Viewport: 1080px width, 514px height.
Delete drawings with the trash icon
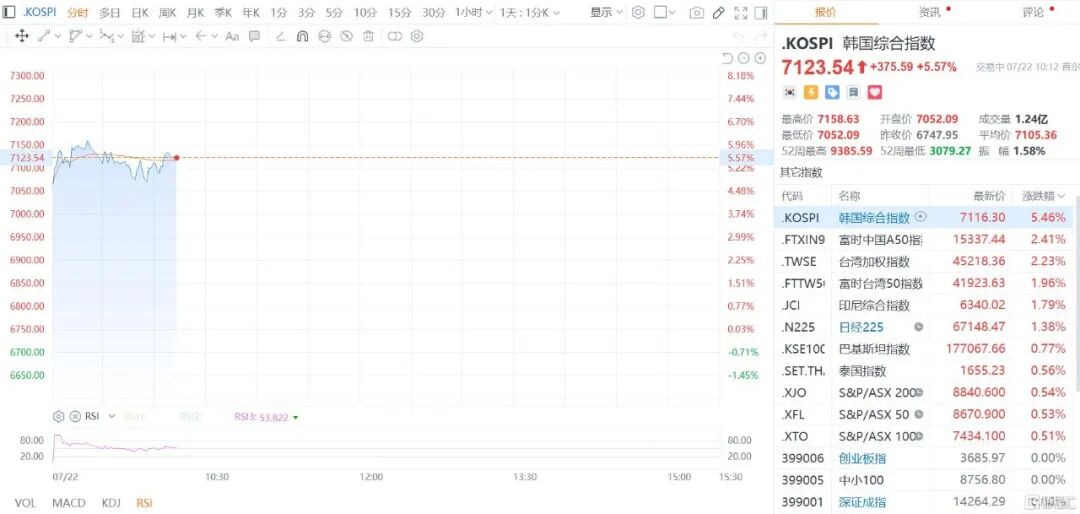(368, 37)
